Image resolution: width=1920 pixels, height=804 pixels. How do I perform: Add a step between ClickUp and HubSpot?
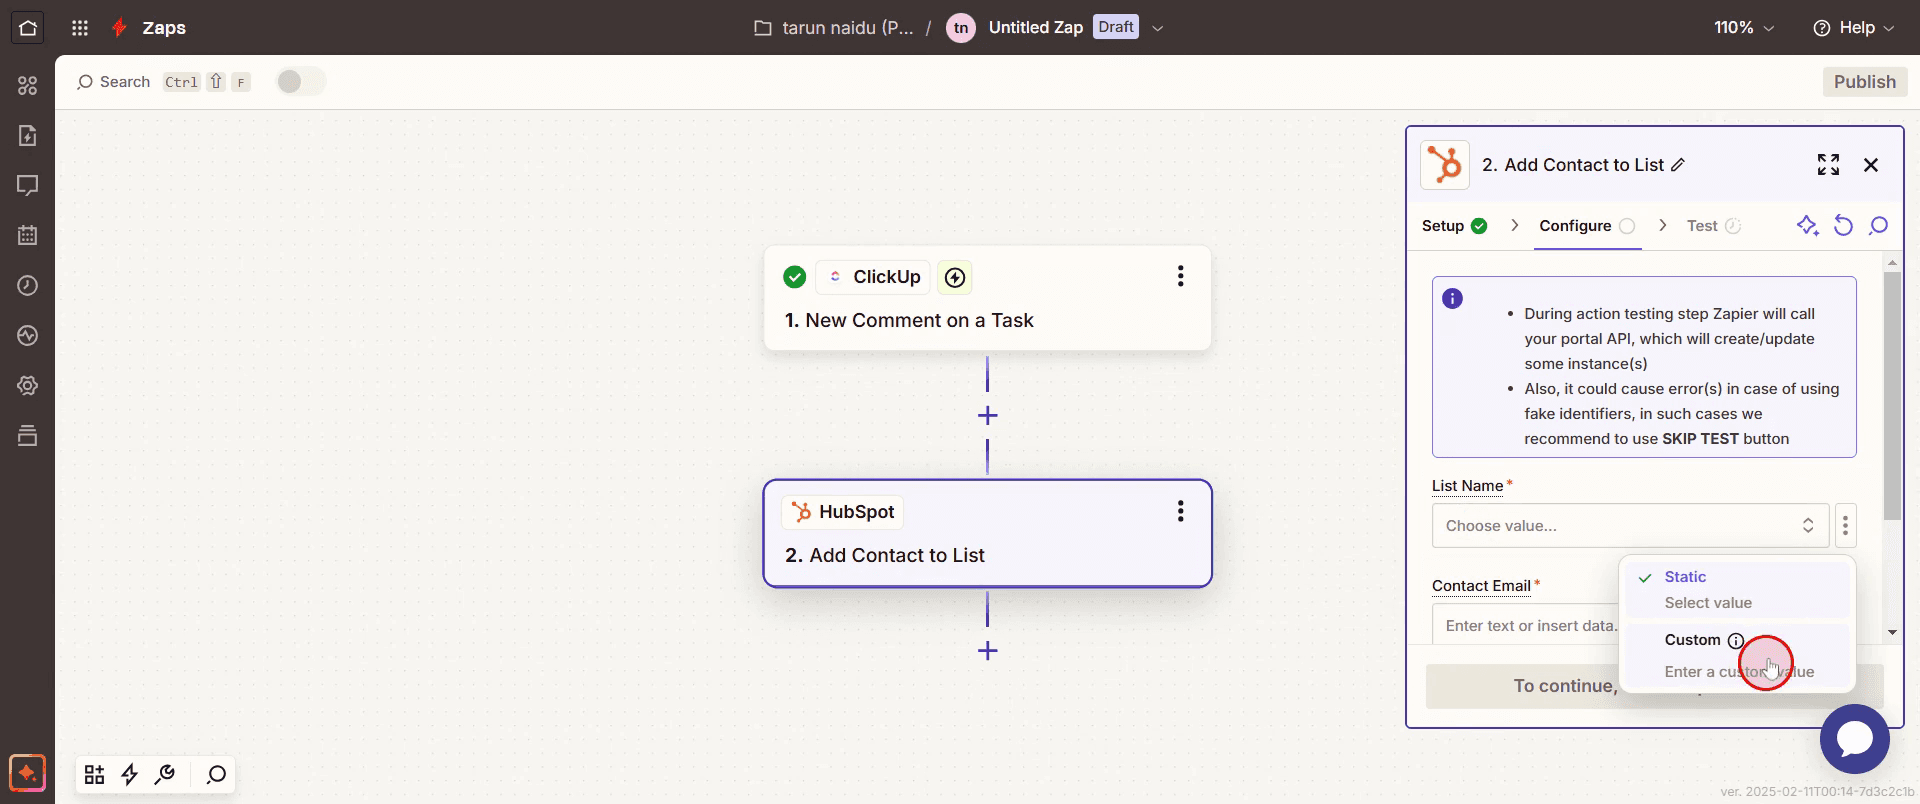tap(987, 416)
